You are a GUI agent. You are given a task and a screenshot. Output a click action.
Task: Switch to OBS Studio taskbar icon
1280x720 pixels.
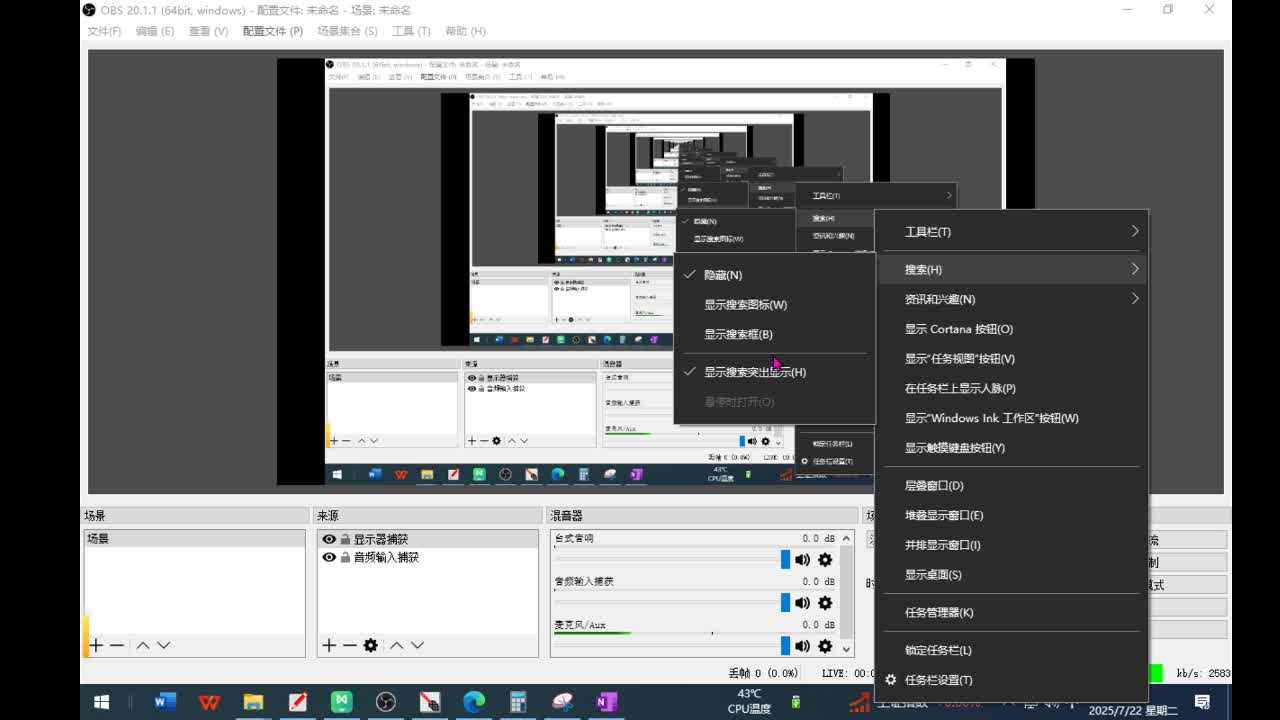(x=386, y=702)
